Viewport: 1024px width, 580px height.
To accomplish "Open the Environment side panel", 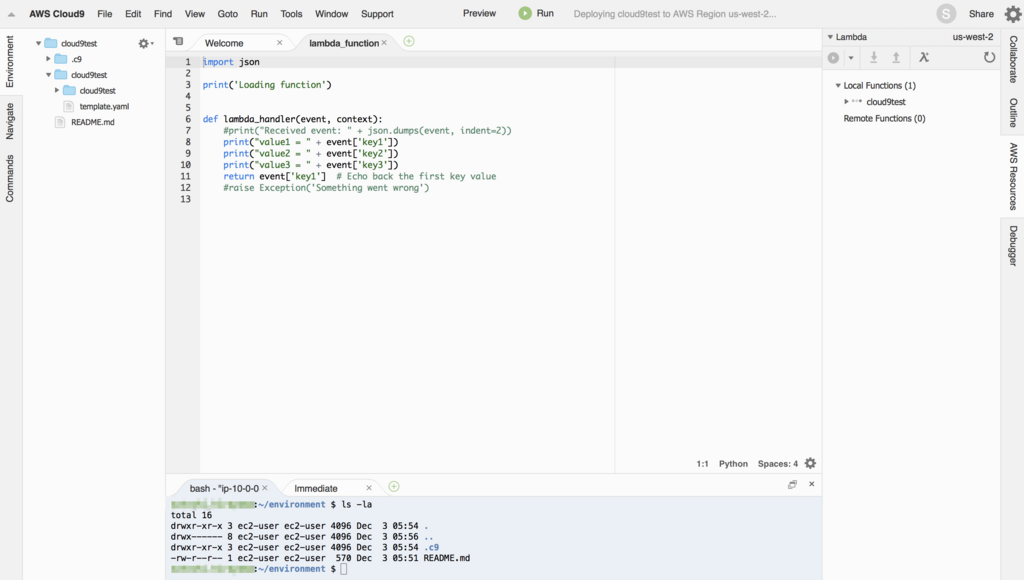I will pos(10,61).
